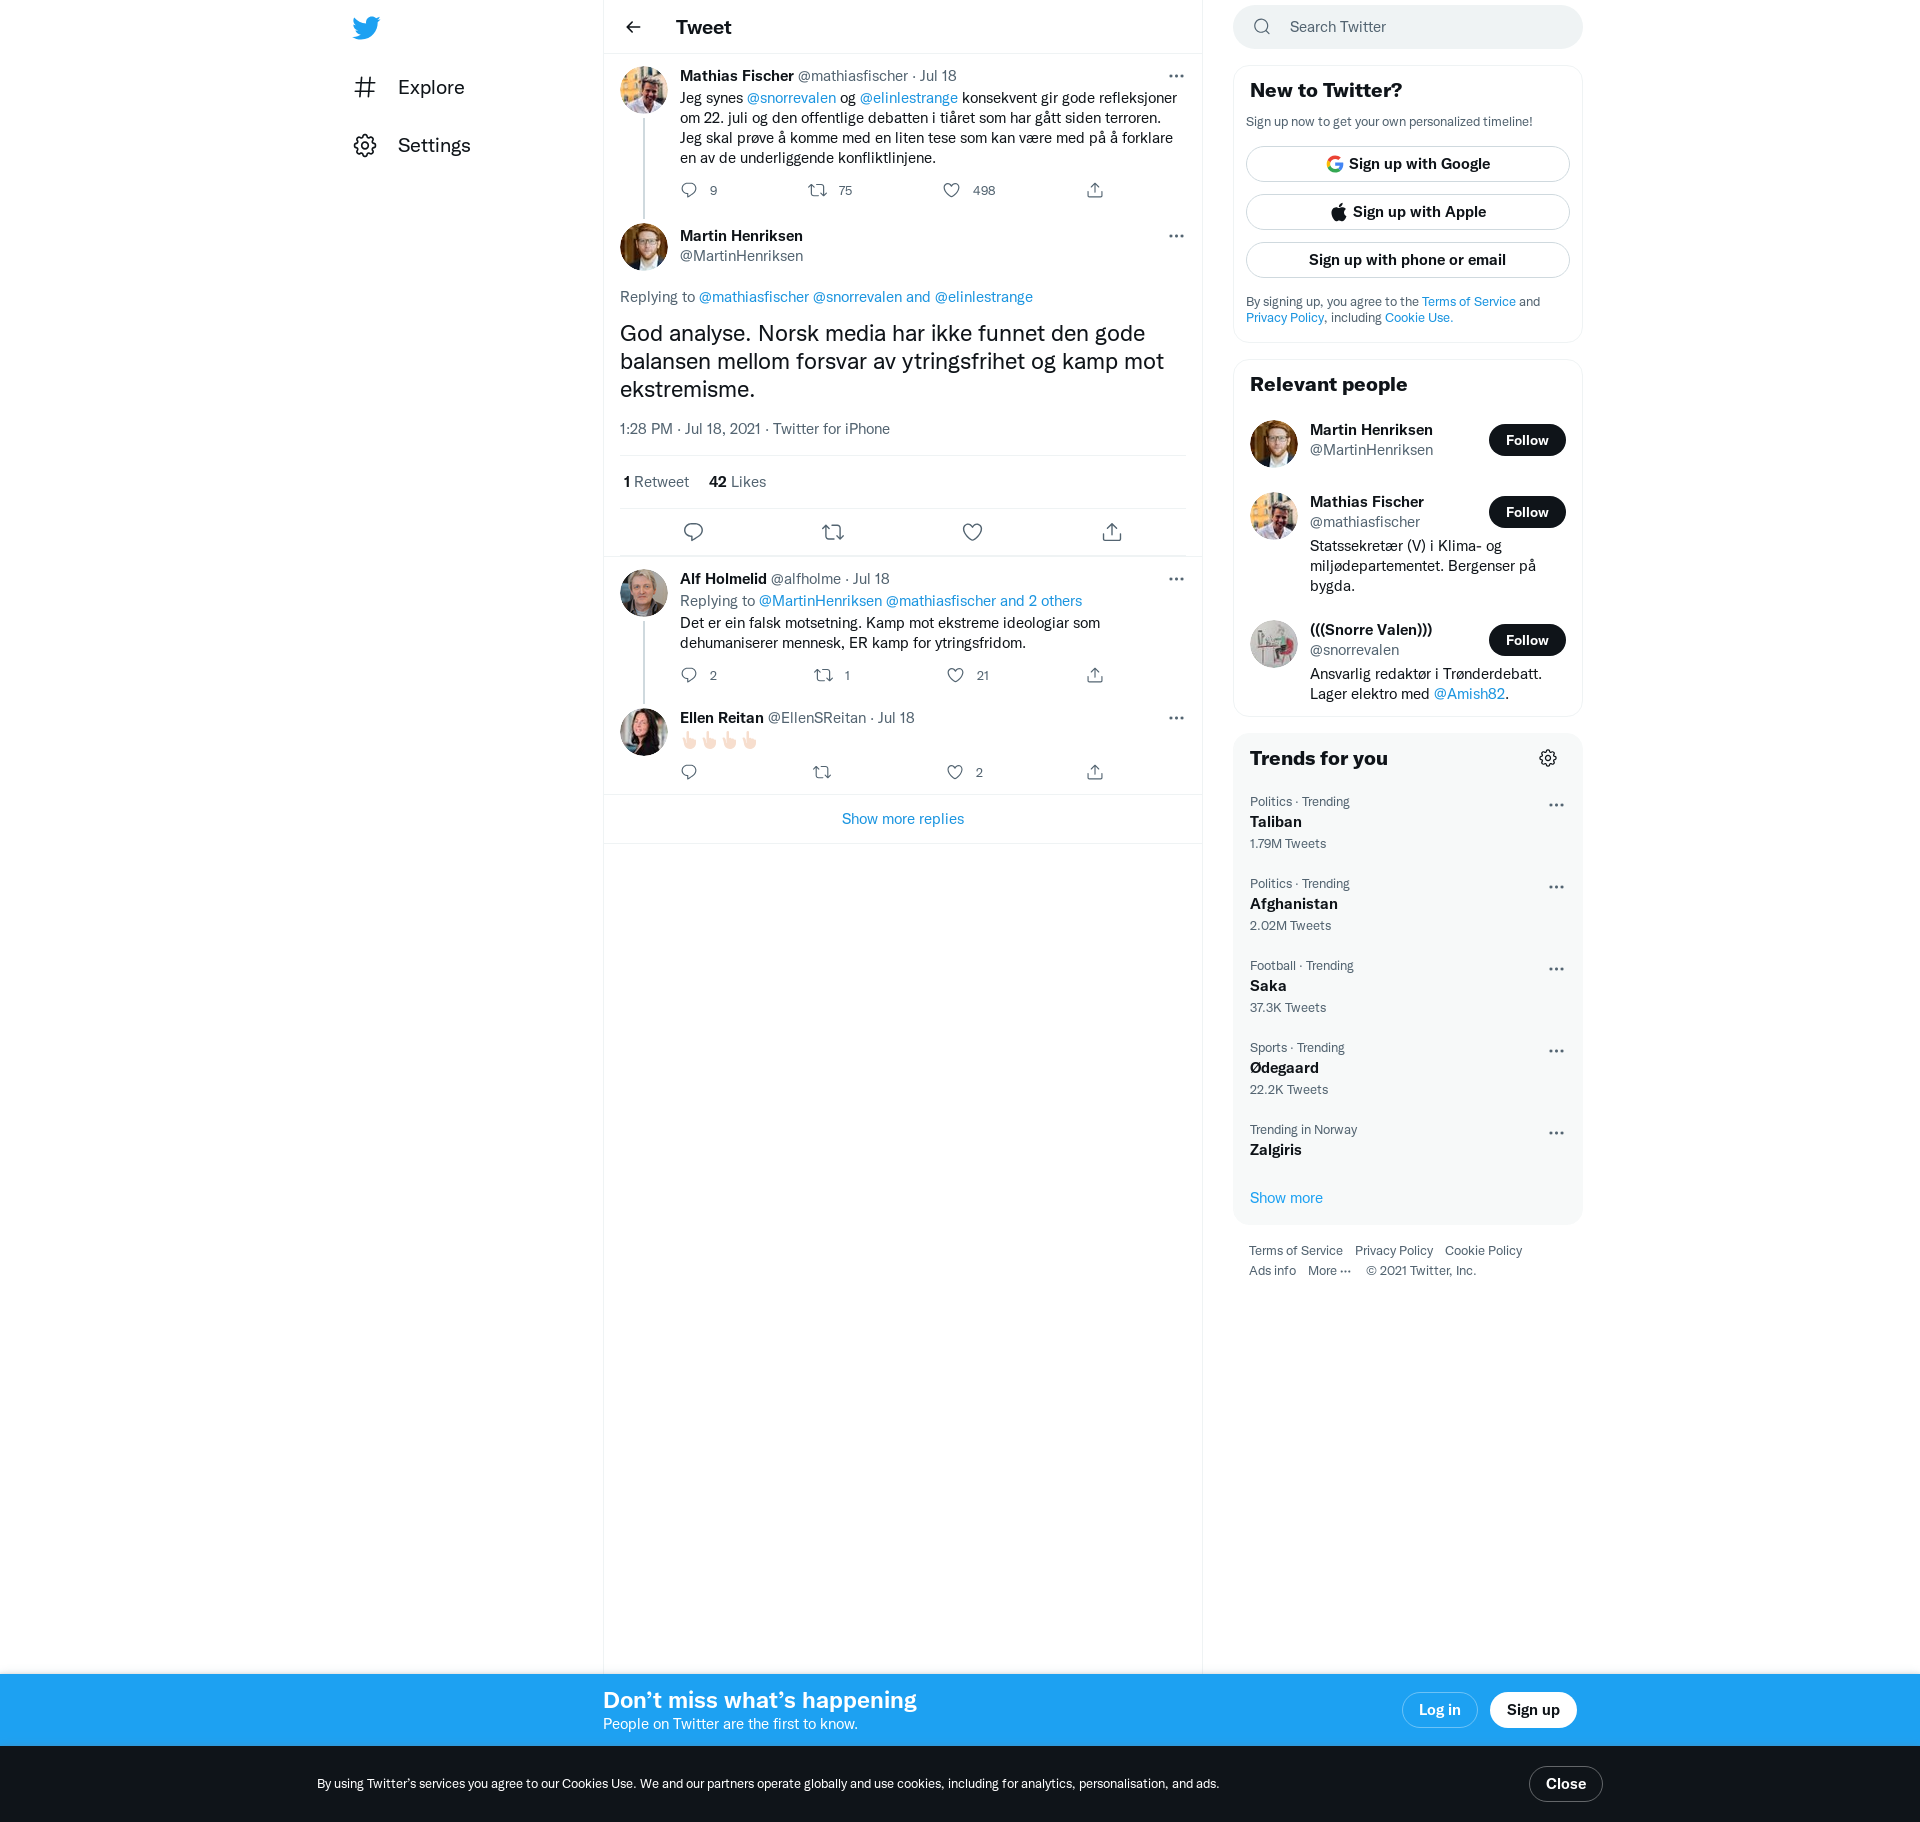The width and height of the screenshot is (1920, 1822).
Task: Open Trends for you settings gear
Action: (1547, 758)
